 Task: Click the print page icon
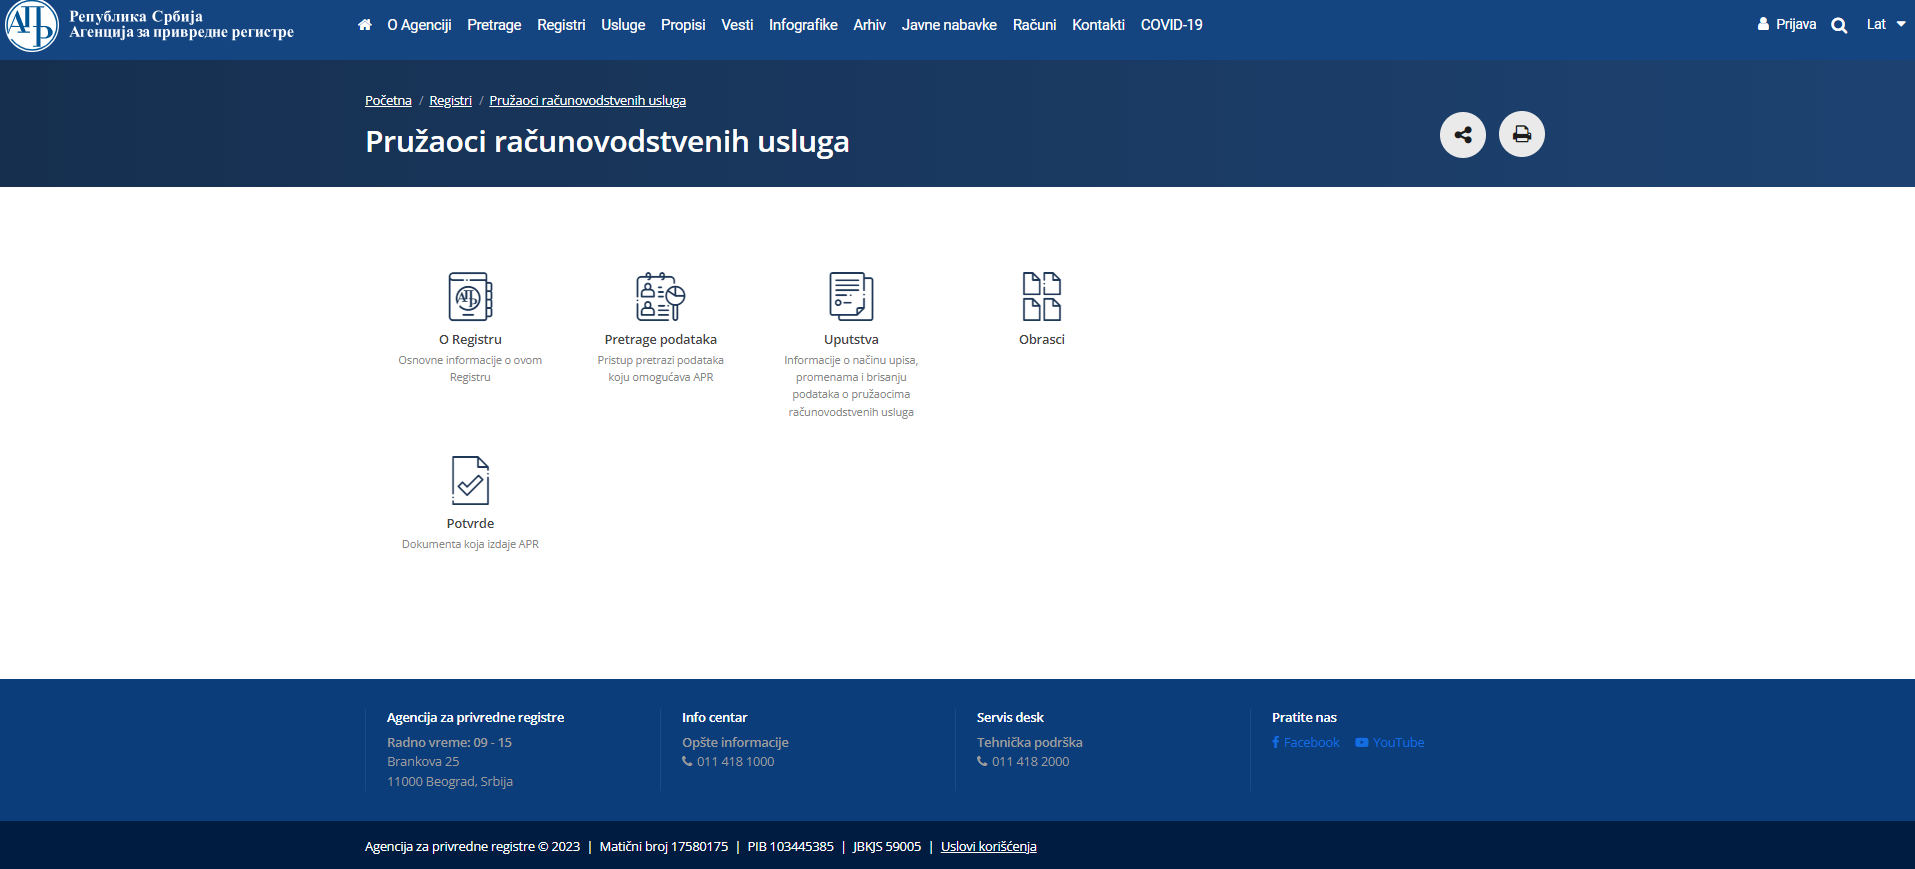pyautogui.click(x=1521, y=135)
